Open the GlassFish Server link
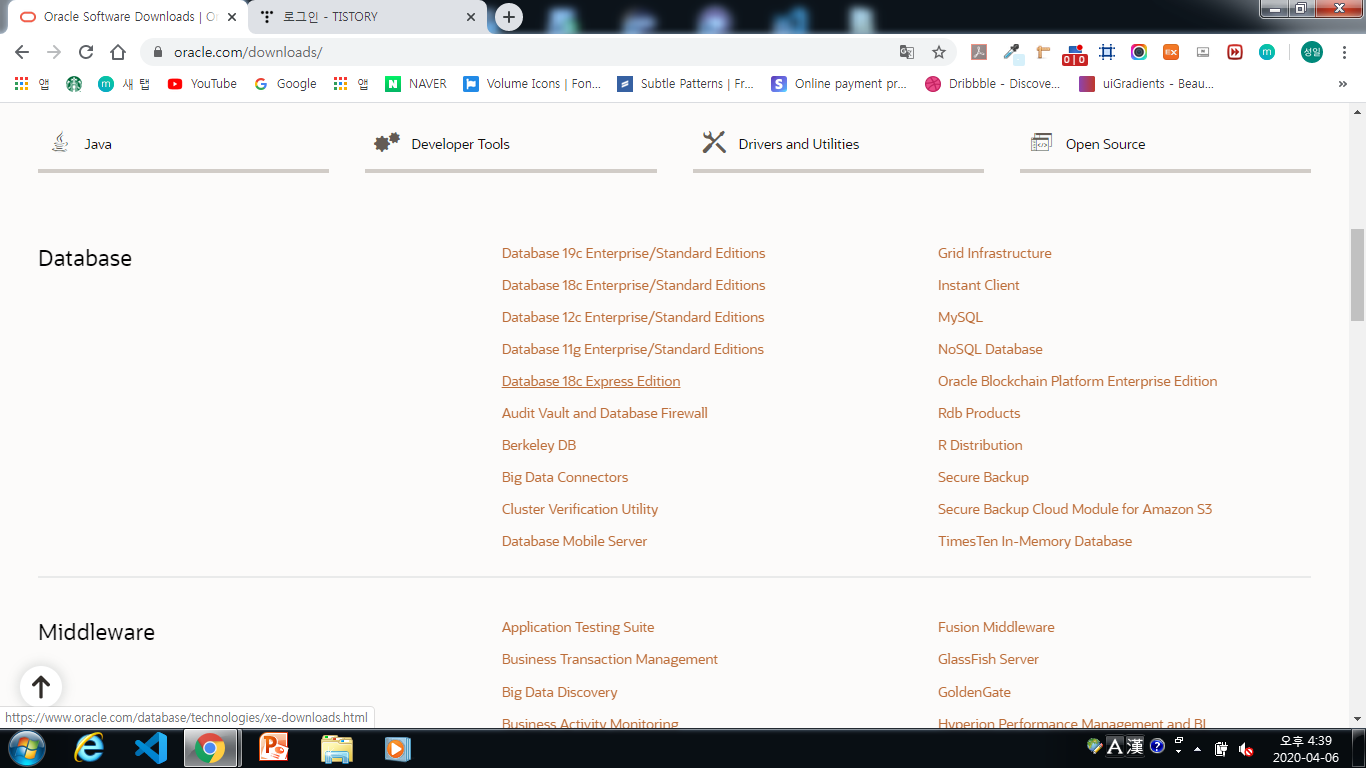 tap(988, 659)
